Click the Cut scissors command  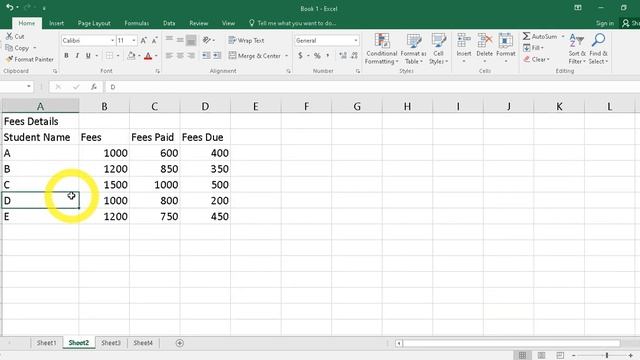tap(16, 36)
